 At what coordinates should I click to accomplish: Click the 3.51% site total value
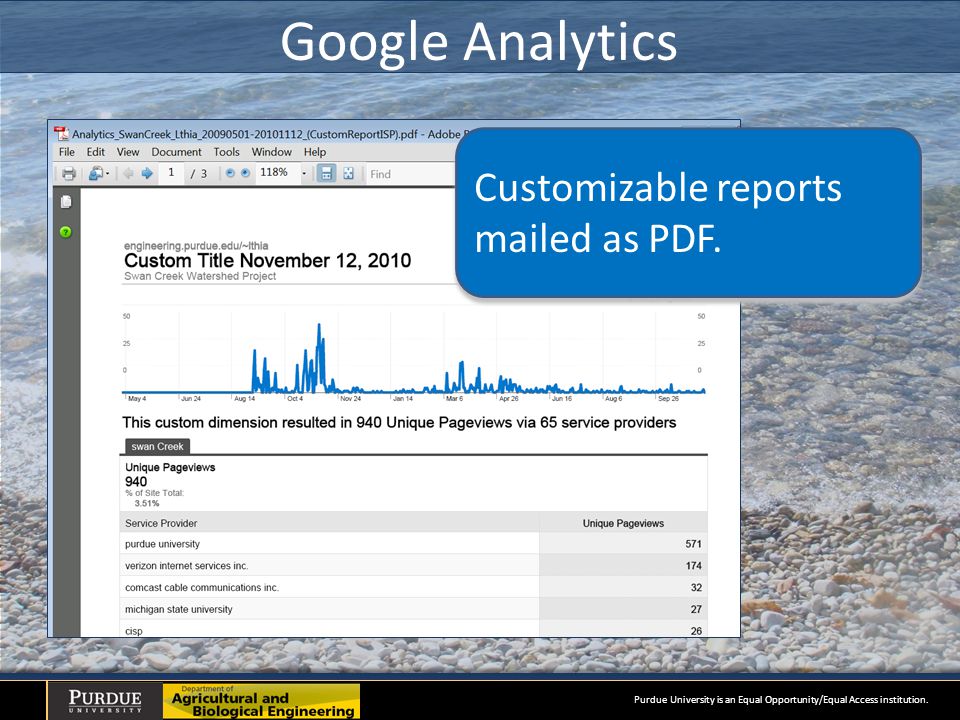pyautogui.click(x=147, y=503)
